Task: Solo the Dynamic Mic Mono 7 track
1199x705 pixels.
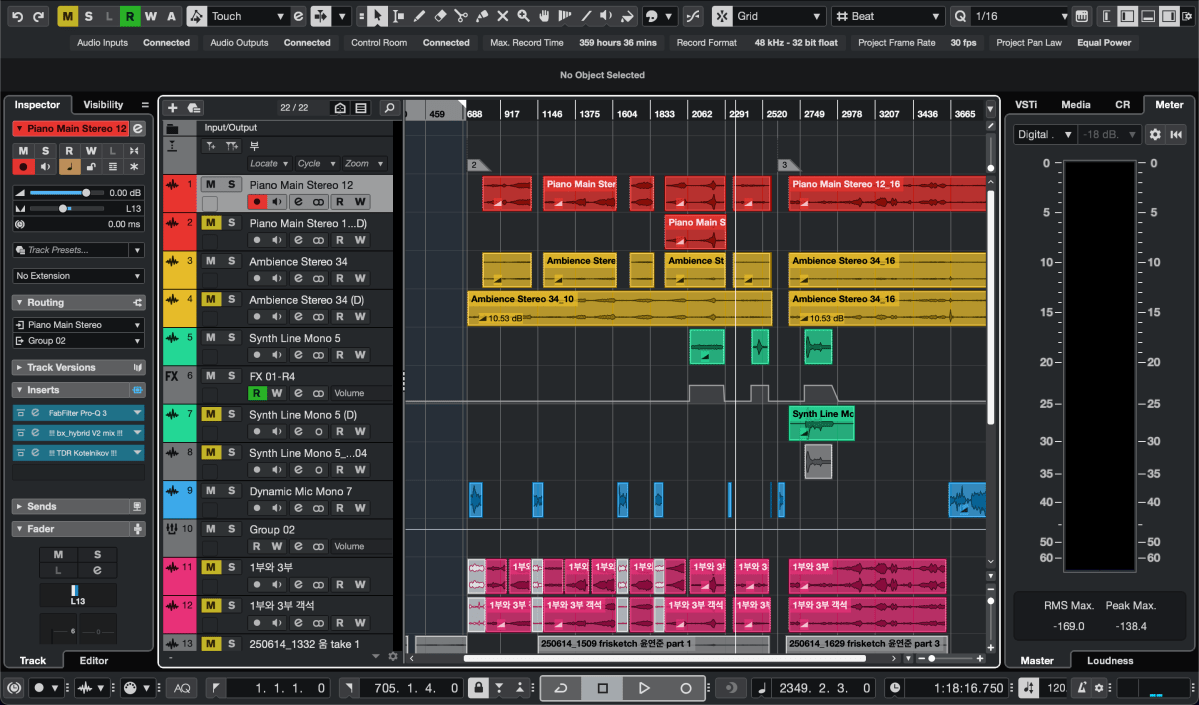Action: pos(231,491)
